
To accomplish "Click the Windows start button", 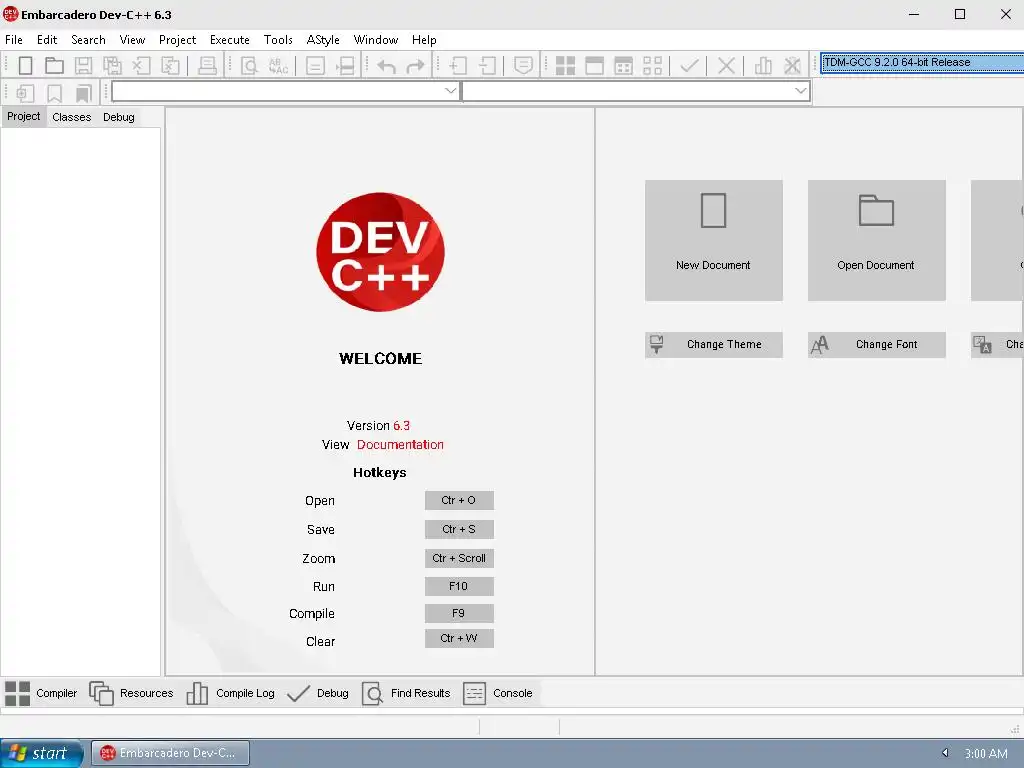I will point(42,753).
